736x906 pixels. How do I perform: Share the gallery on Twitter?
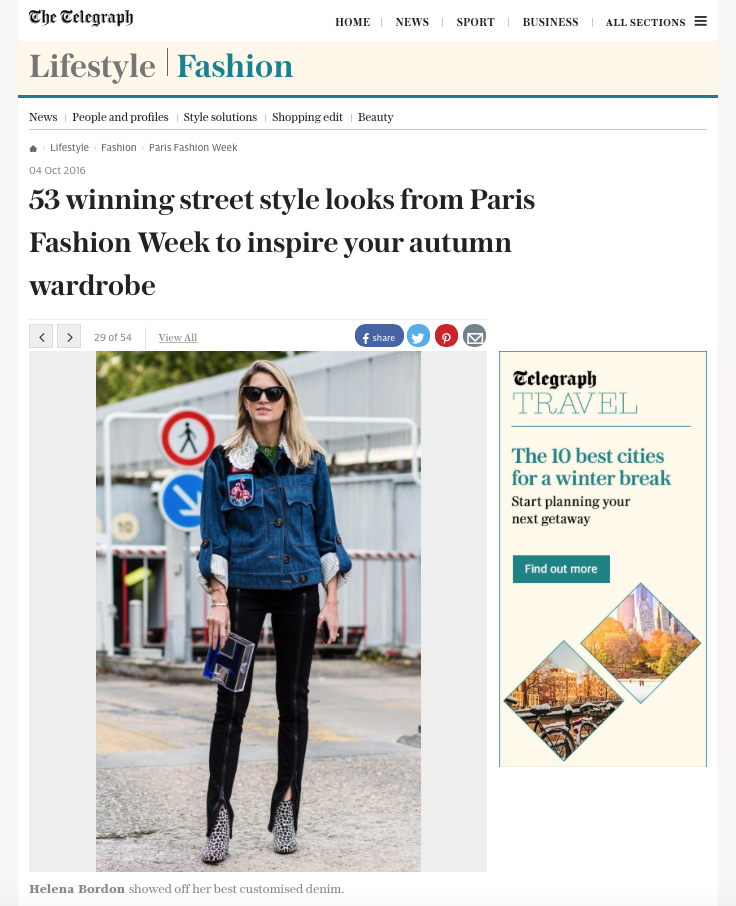[x=418, y=336]
